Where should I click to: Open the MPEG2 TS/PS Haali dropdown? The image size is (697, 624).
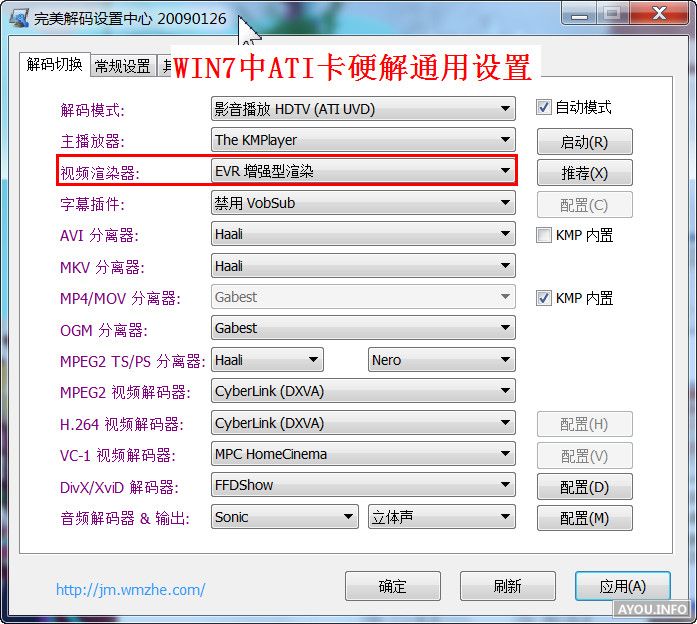[x=267, y=360]
